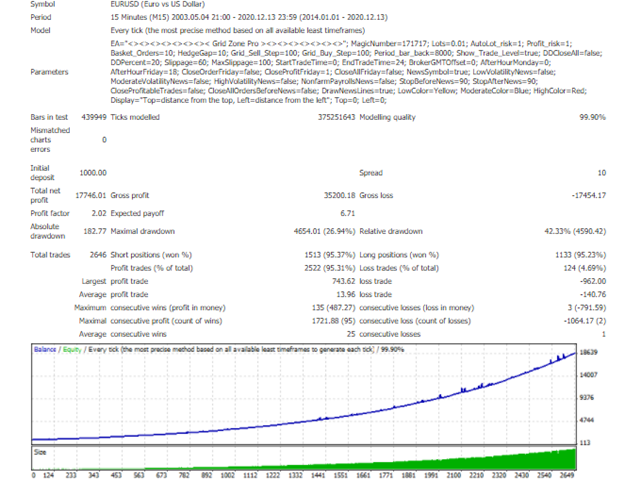This screenshot has height=480, width=640.
Task: Click the consecutive wins value 135 (487.27)
Action: point(333,308)
